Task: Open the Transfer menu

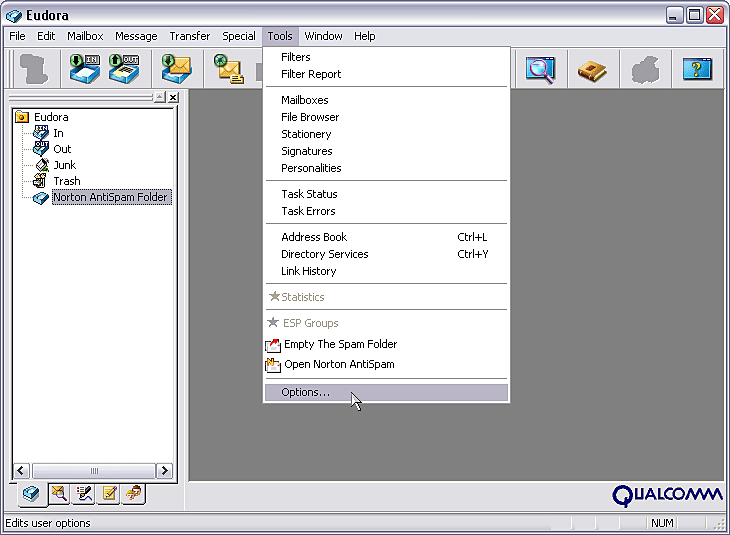Action: [x=189, y=36]
